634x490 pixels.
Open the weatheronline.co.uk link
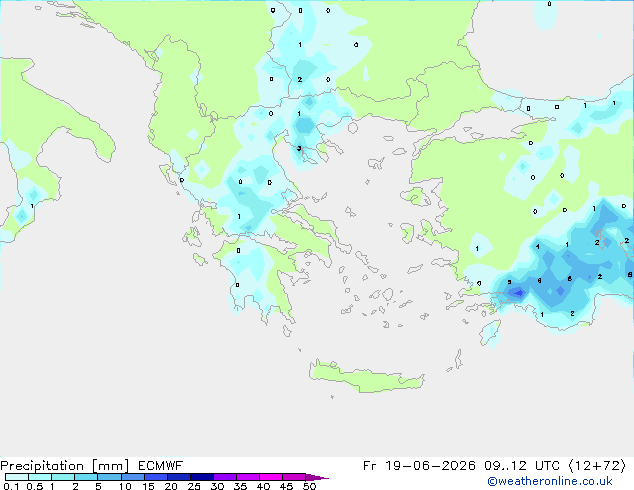click(x=550, y=481)
